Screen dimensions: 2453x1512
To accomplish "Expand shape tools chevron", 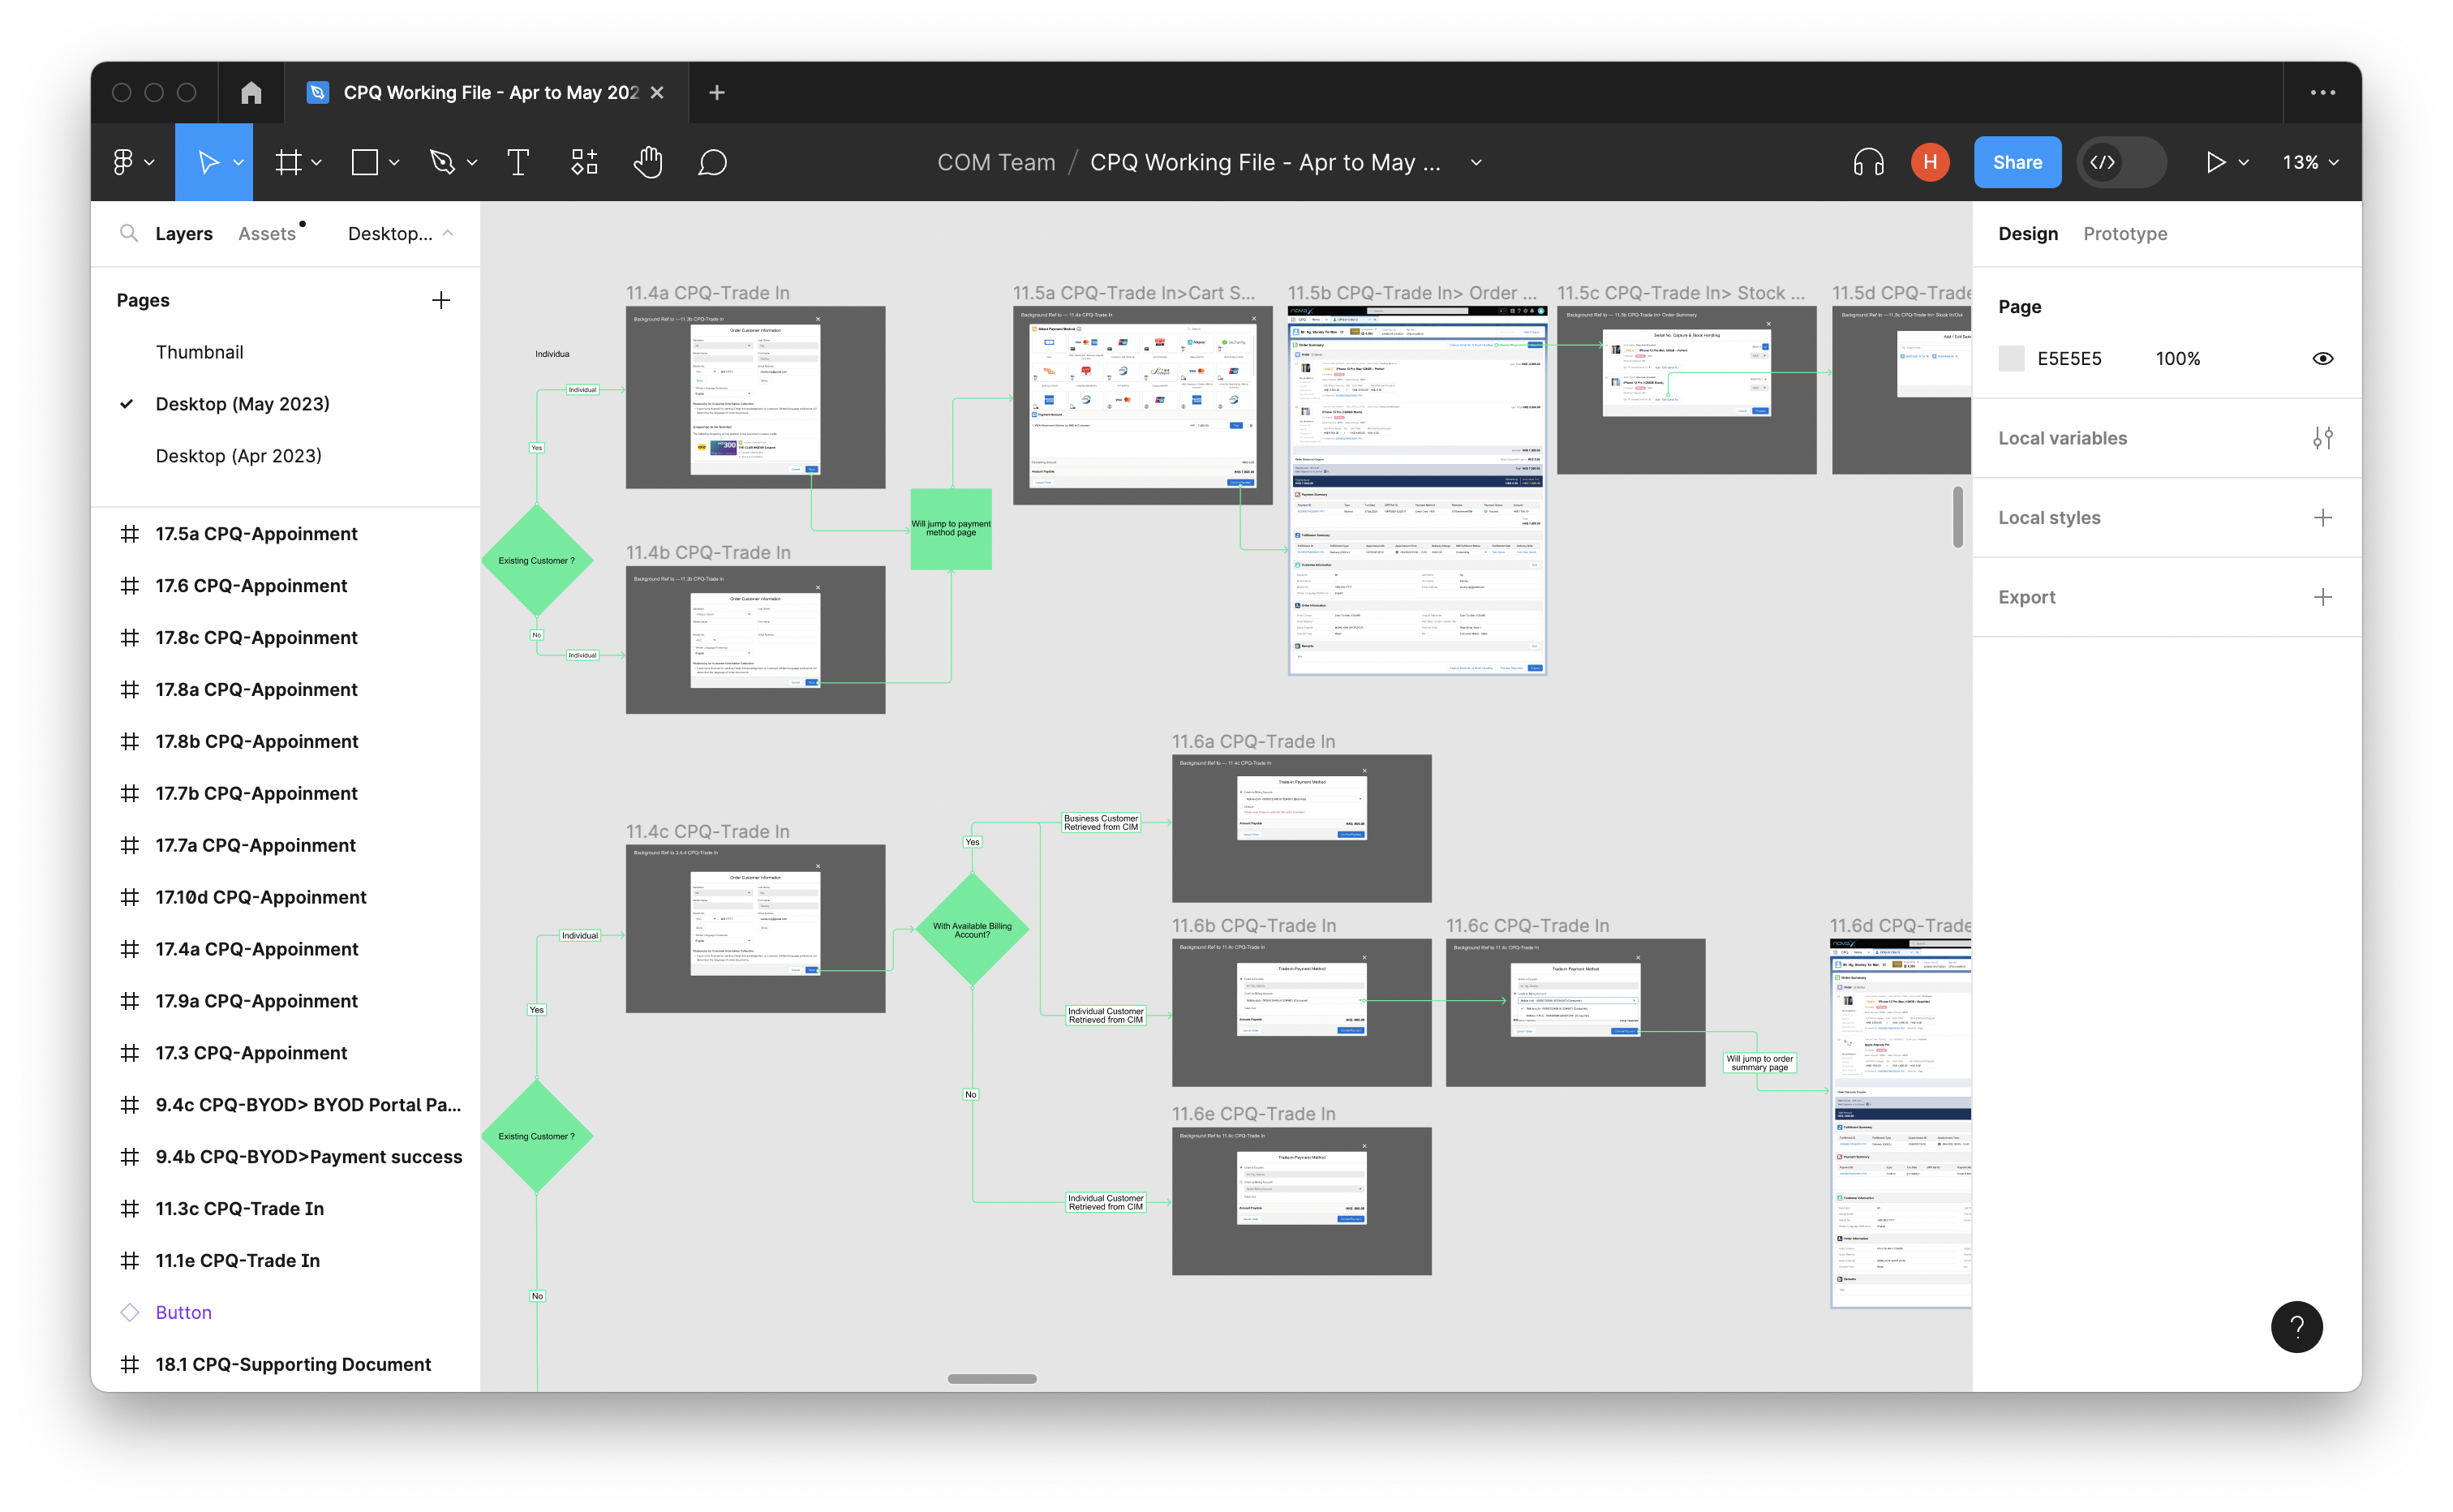I will tap(394, 162).
